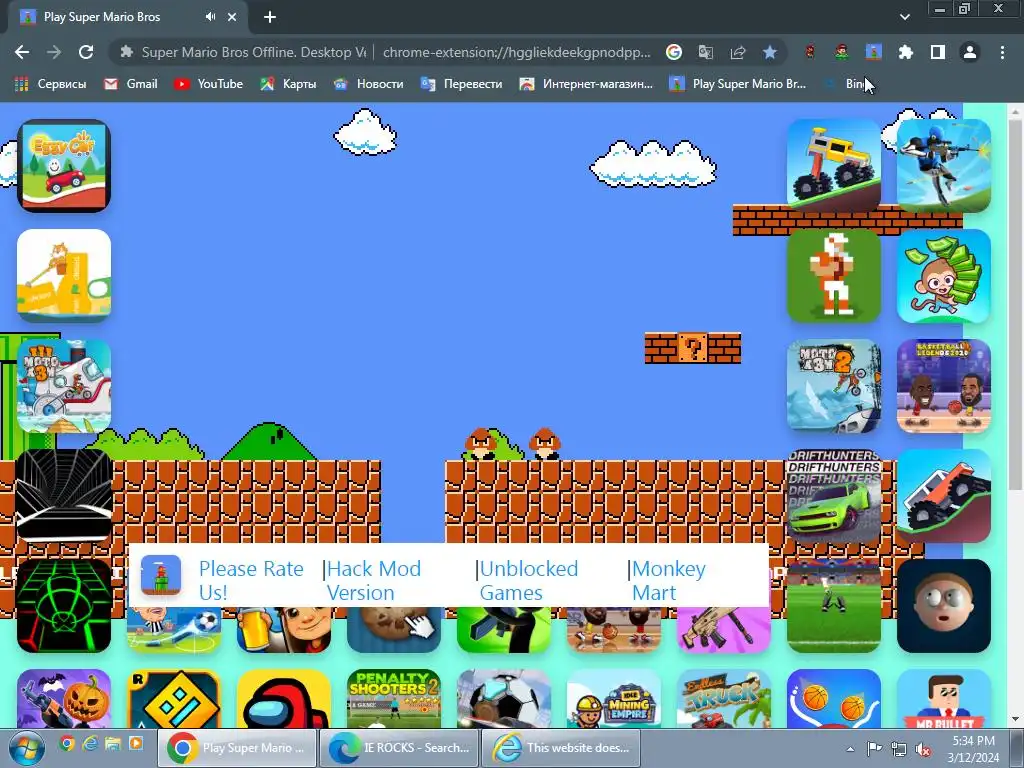Open the Extensions puzzle icon menu
The height and width of the screenshot is (768, 1024).
pos(906,52)
